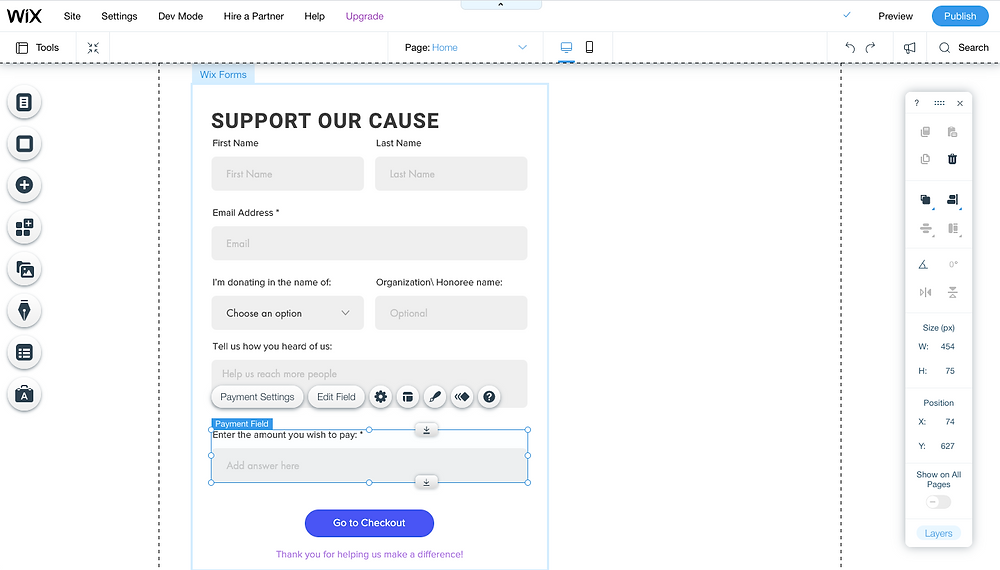This screenshot has width=1000, height=570.
Task: Click the Y position value 627
Action: (x=947, y=446)
